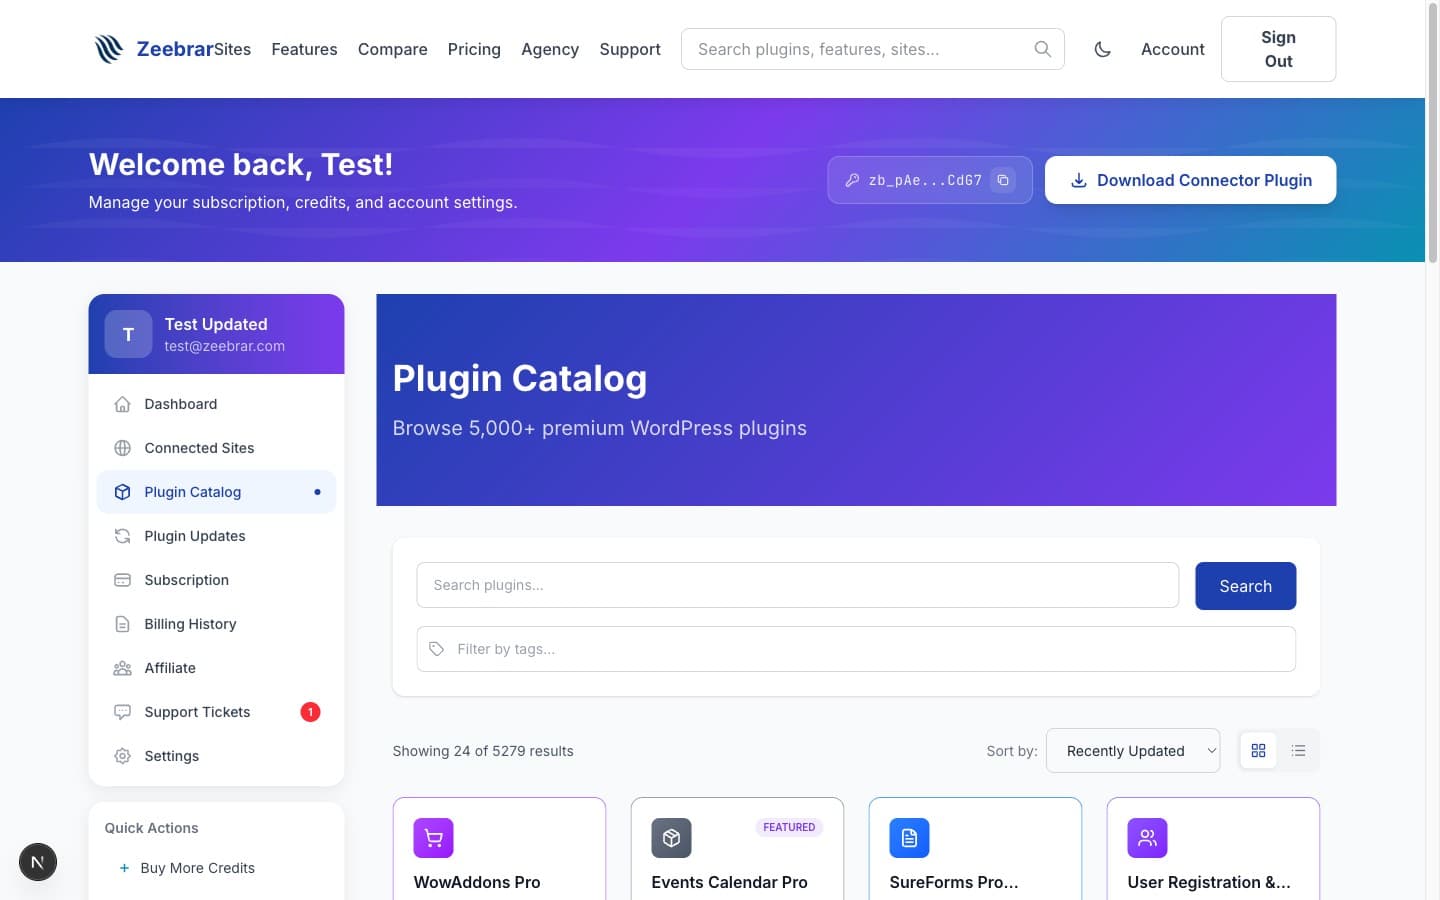The image size is (1440, 900).
Task: Open Affiliate in the sidebar
Action: (x=216, y=668)
